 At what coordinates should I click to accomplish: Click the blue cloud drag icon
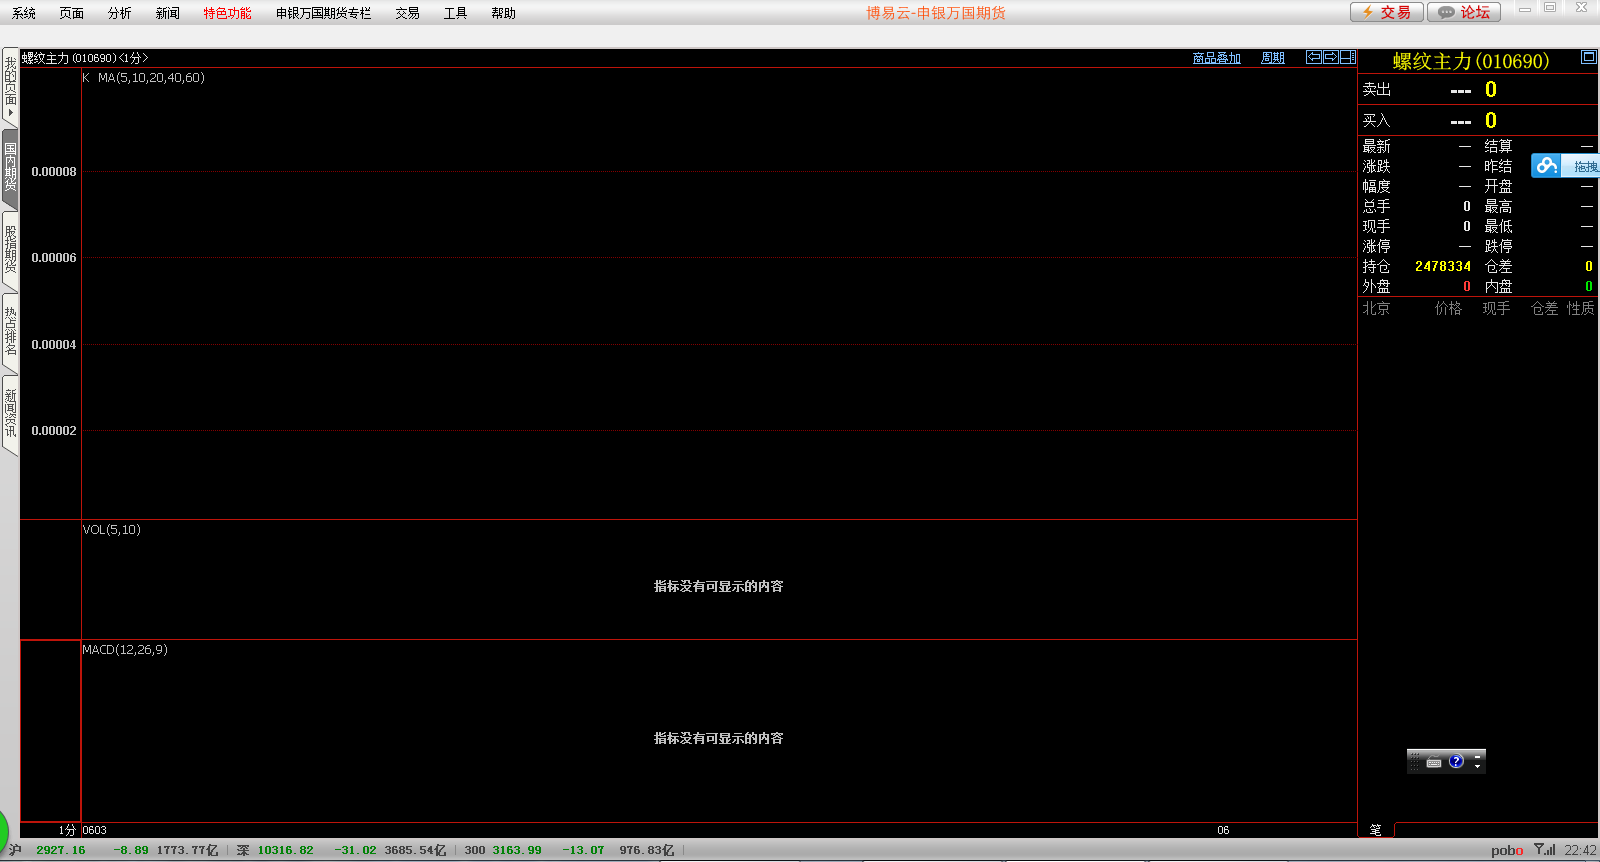tap(1547, 166)
